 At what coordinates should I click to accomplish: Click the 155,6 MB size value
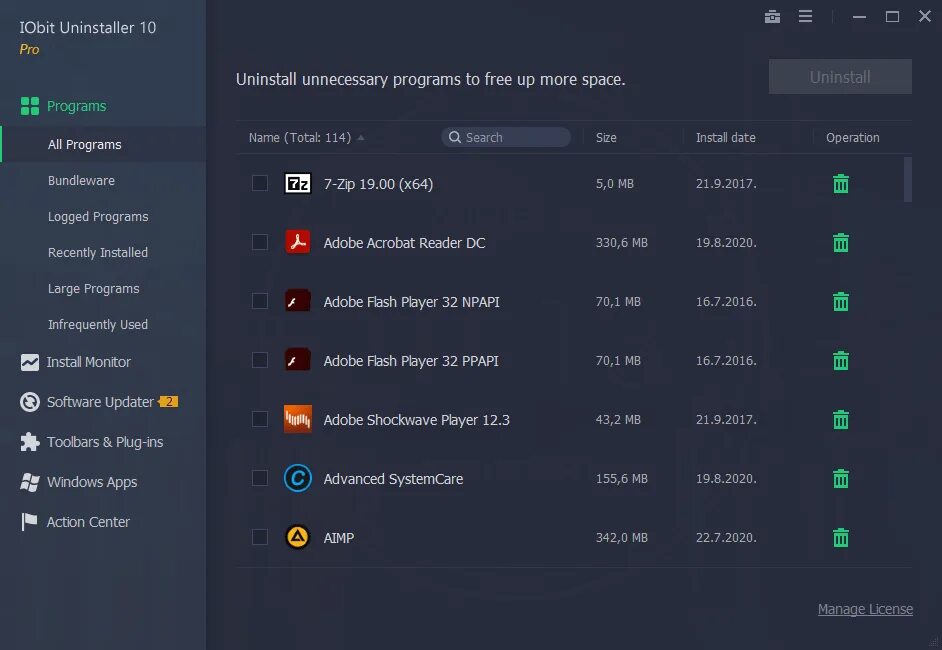[x=622, y=479]
